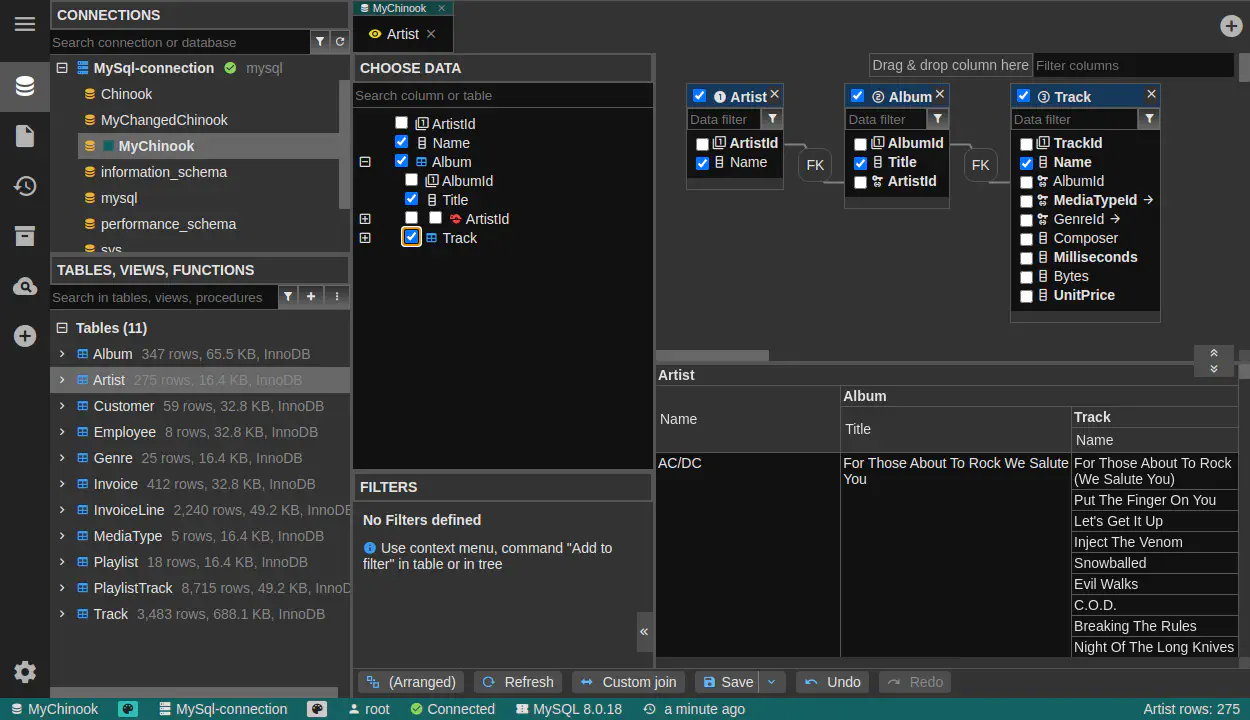This screenshot has height=720, width=1250.
Task: Open the archive sidebar icon
Action: pos(25,236)
